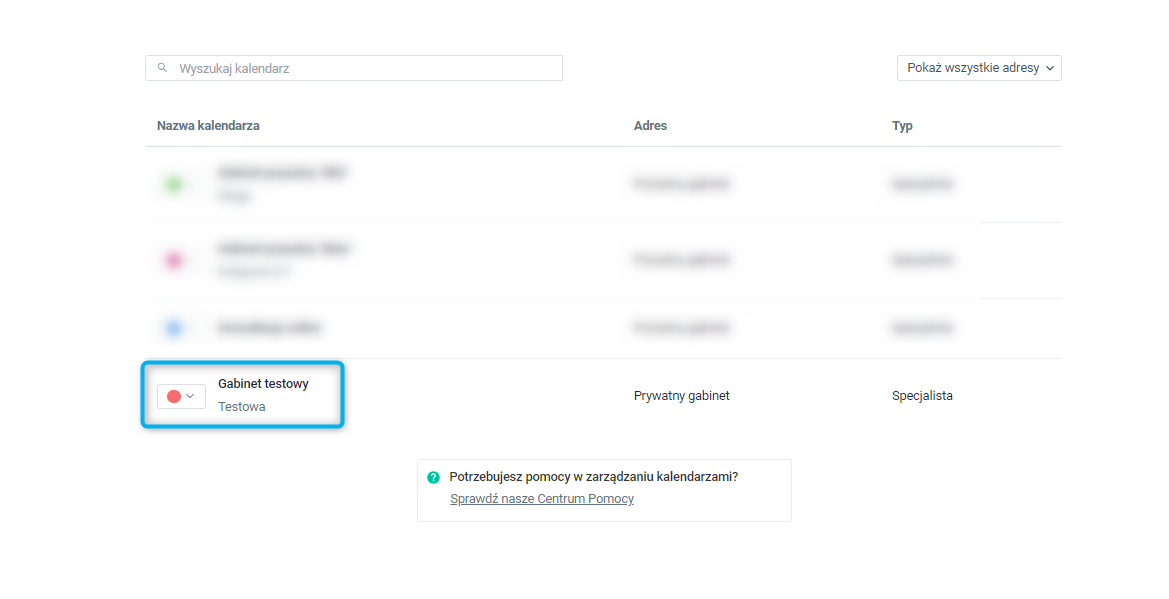The height and width of the screenshot is (599, 1169).
Task: Click the search magnifier icon
Action: coord(162,67)
